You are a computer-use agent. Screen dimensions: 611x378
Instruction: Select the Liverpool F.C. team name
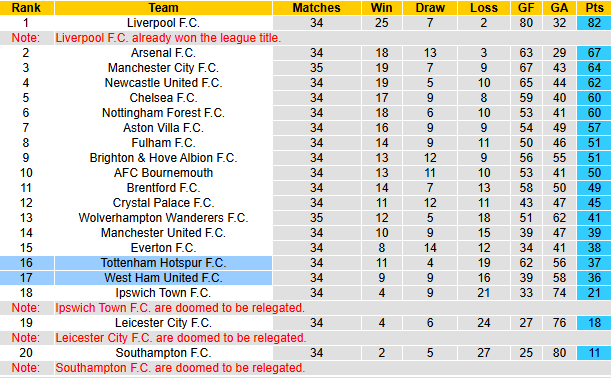pos(163,23)
